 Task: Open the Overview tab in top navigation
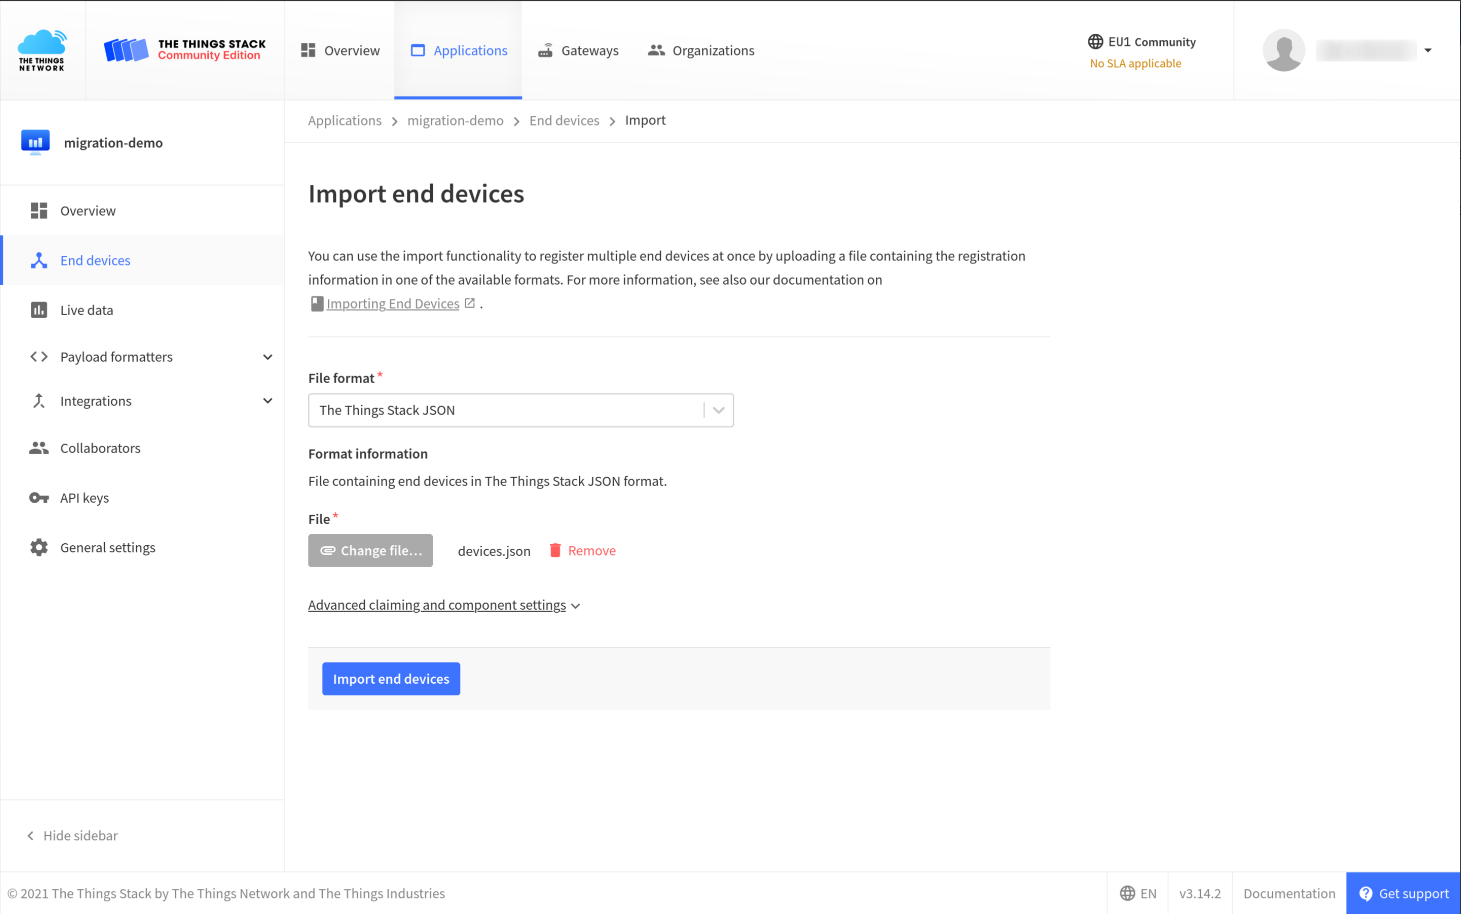[340, 50]
